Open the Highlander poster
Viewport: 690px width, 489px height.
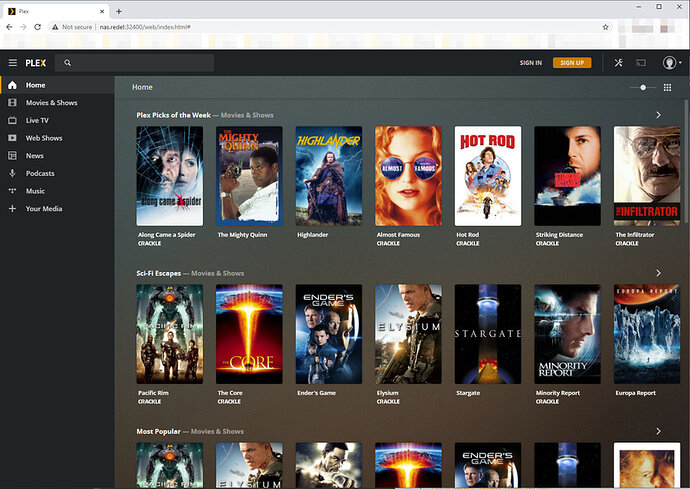pos(329,176)
